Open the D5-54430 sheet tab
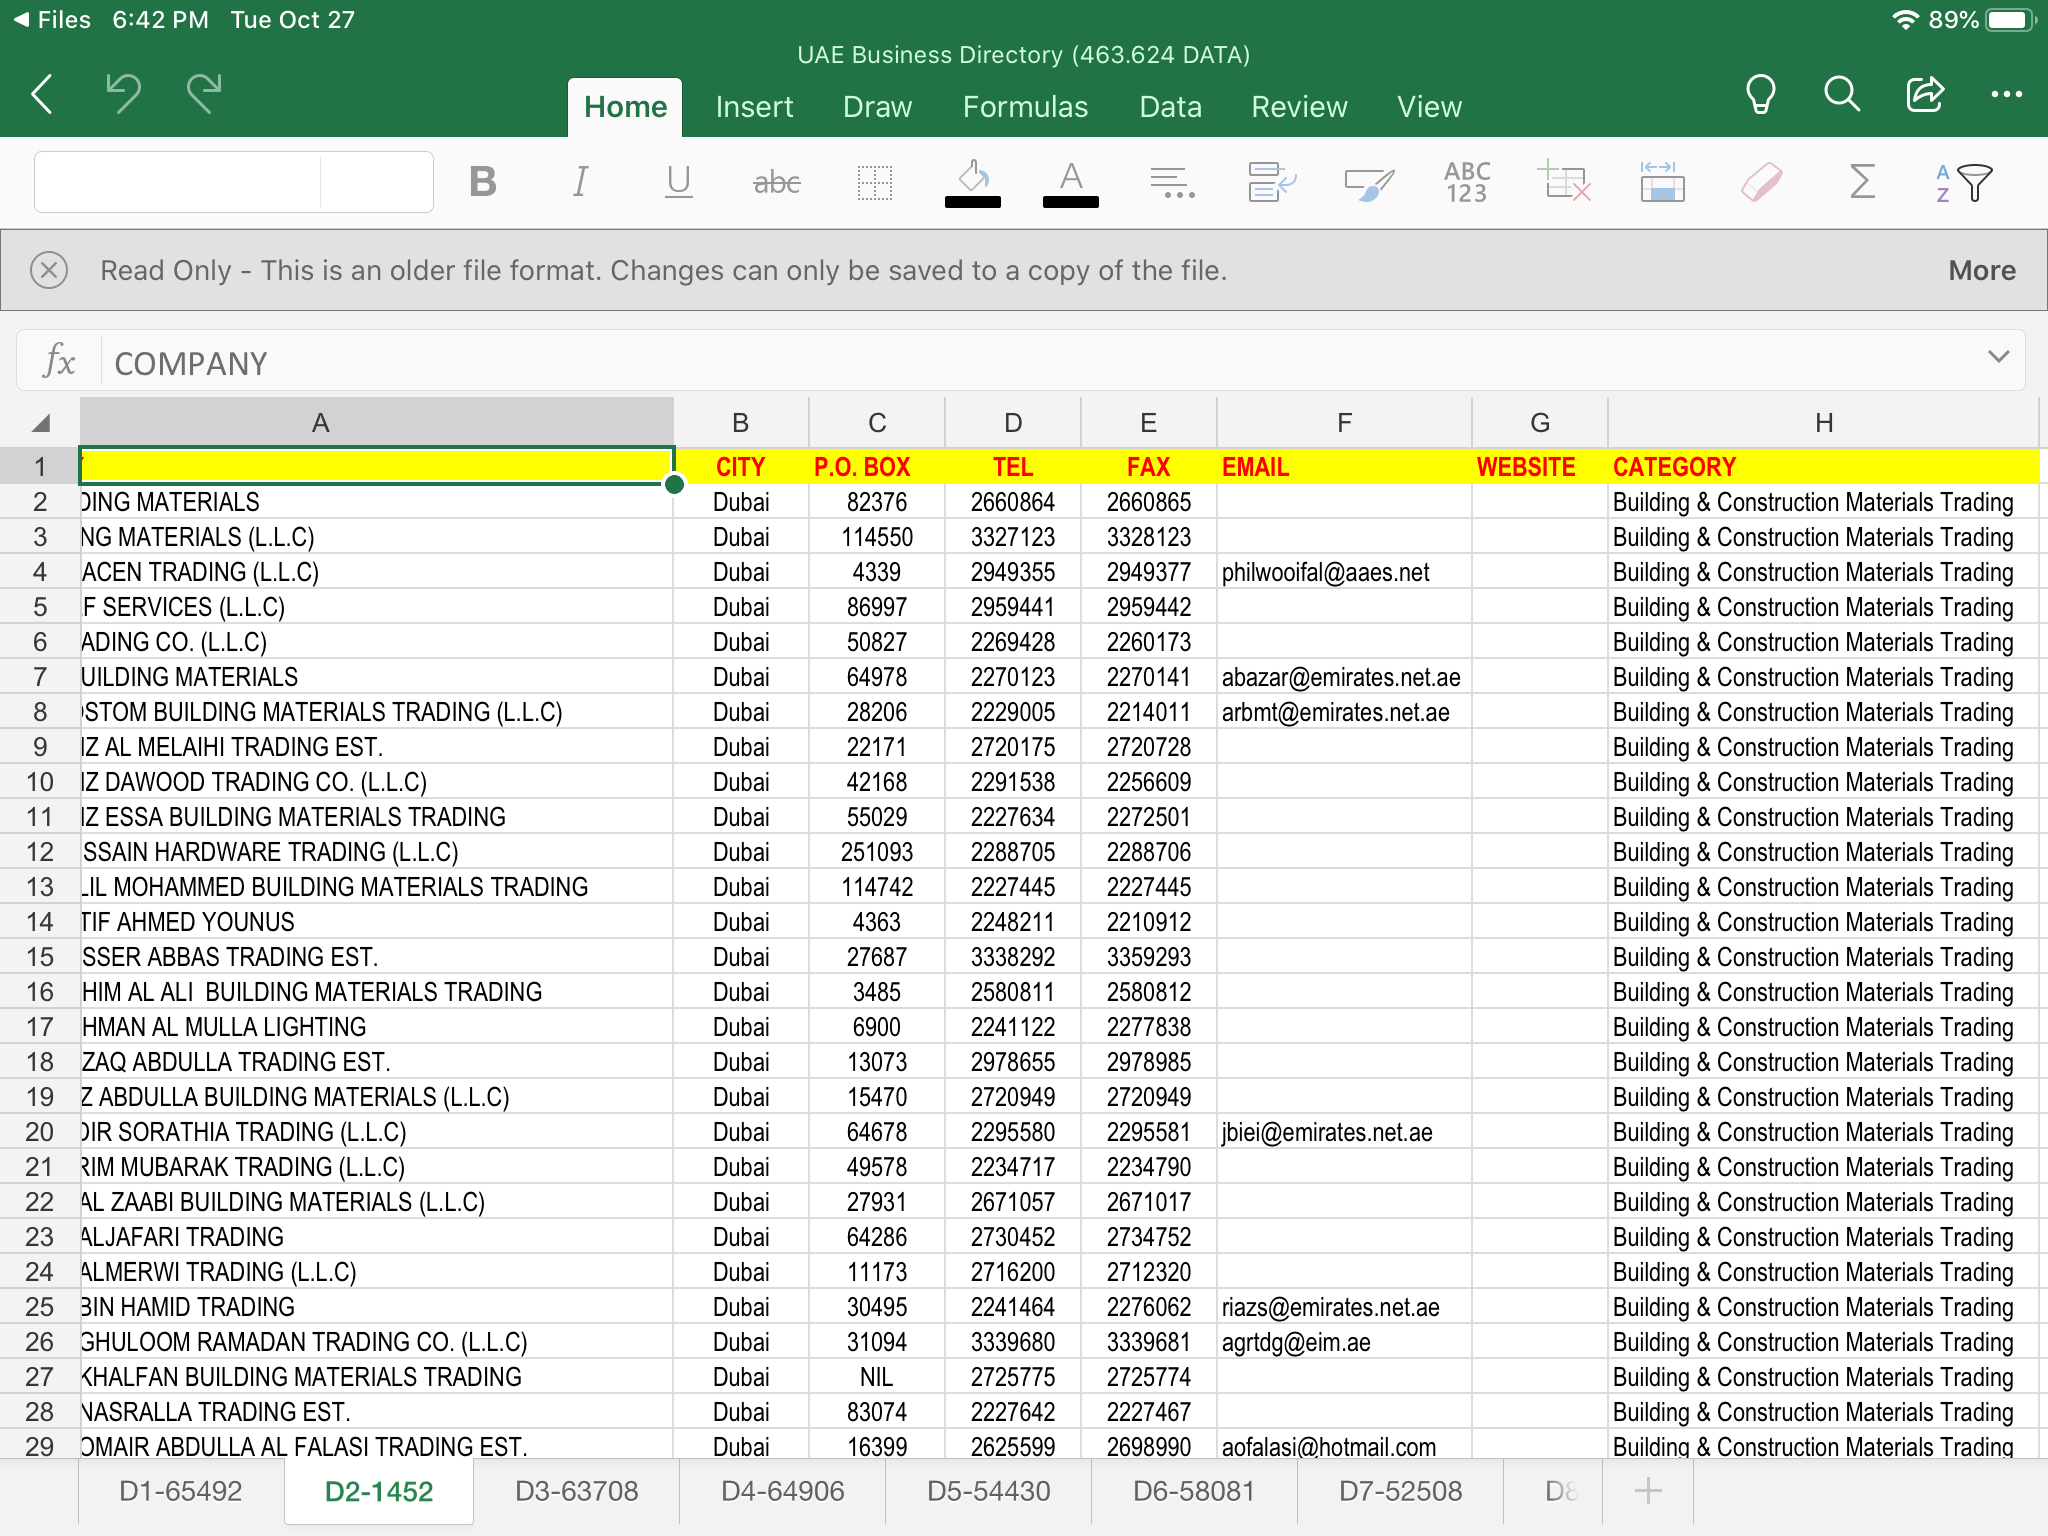The image size is (2048, 1536). point(987,1490)
